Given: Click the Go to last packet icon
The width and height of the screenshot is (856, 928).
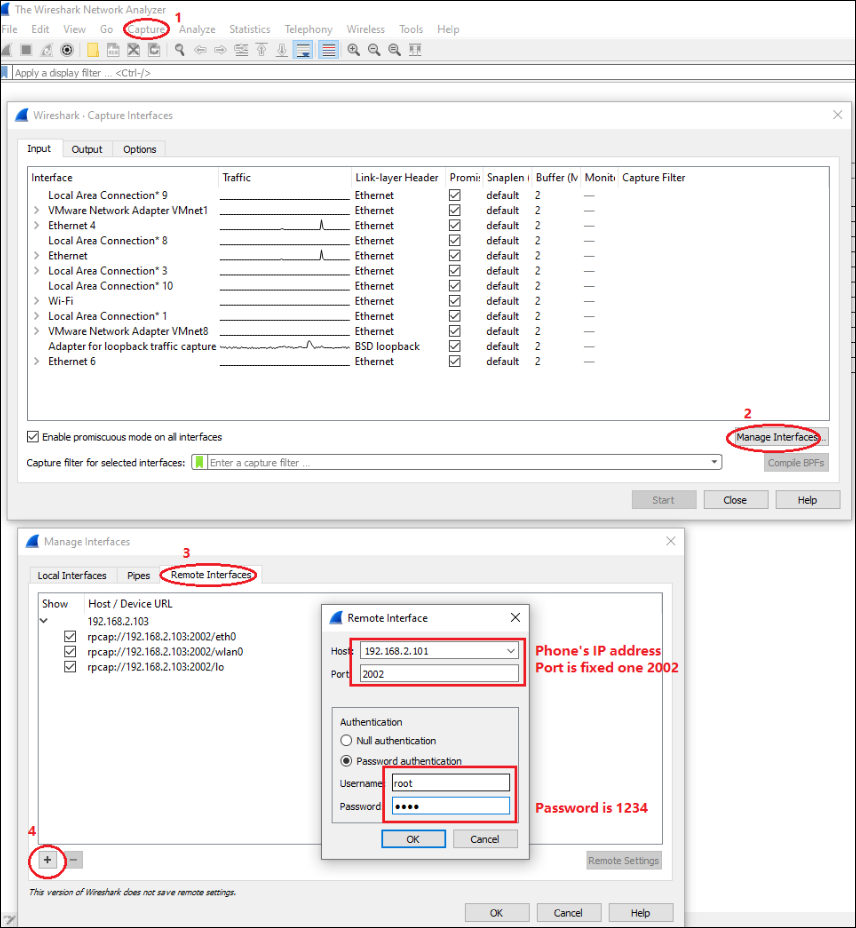Looking at the screenshot, I should pos(282,50).
